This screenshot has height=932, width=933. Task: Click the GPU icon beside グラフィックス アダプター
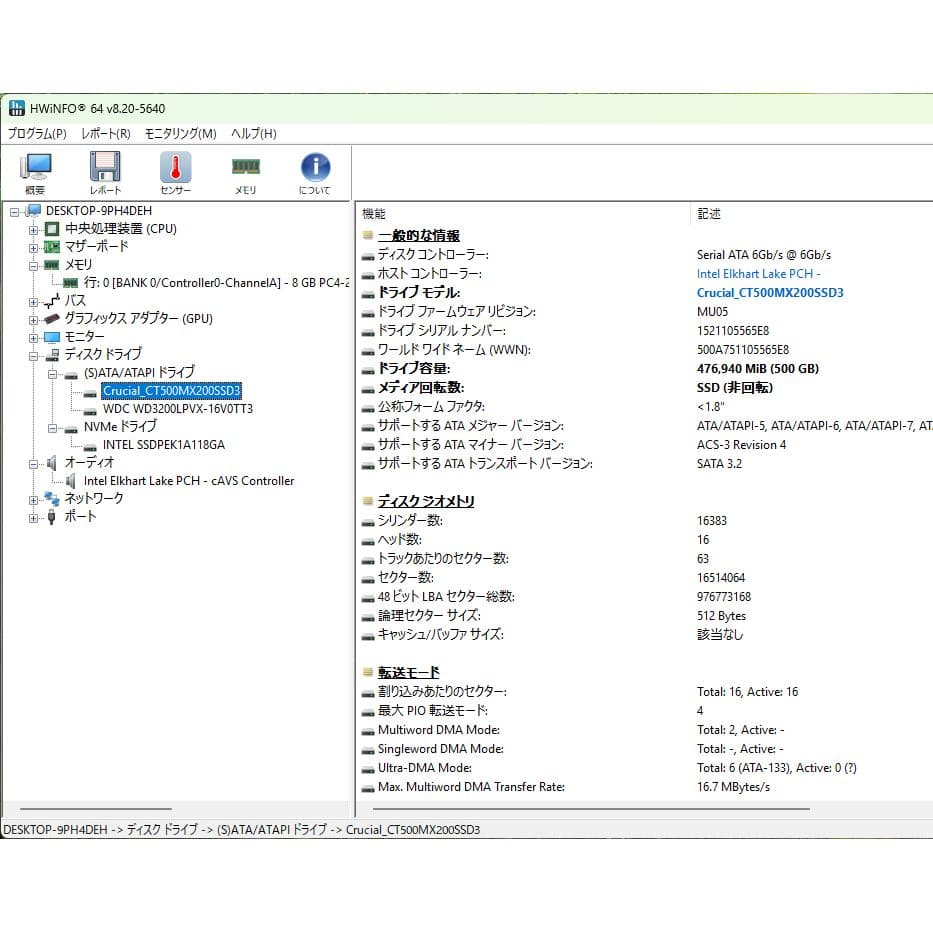[51, 318]
